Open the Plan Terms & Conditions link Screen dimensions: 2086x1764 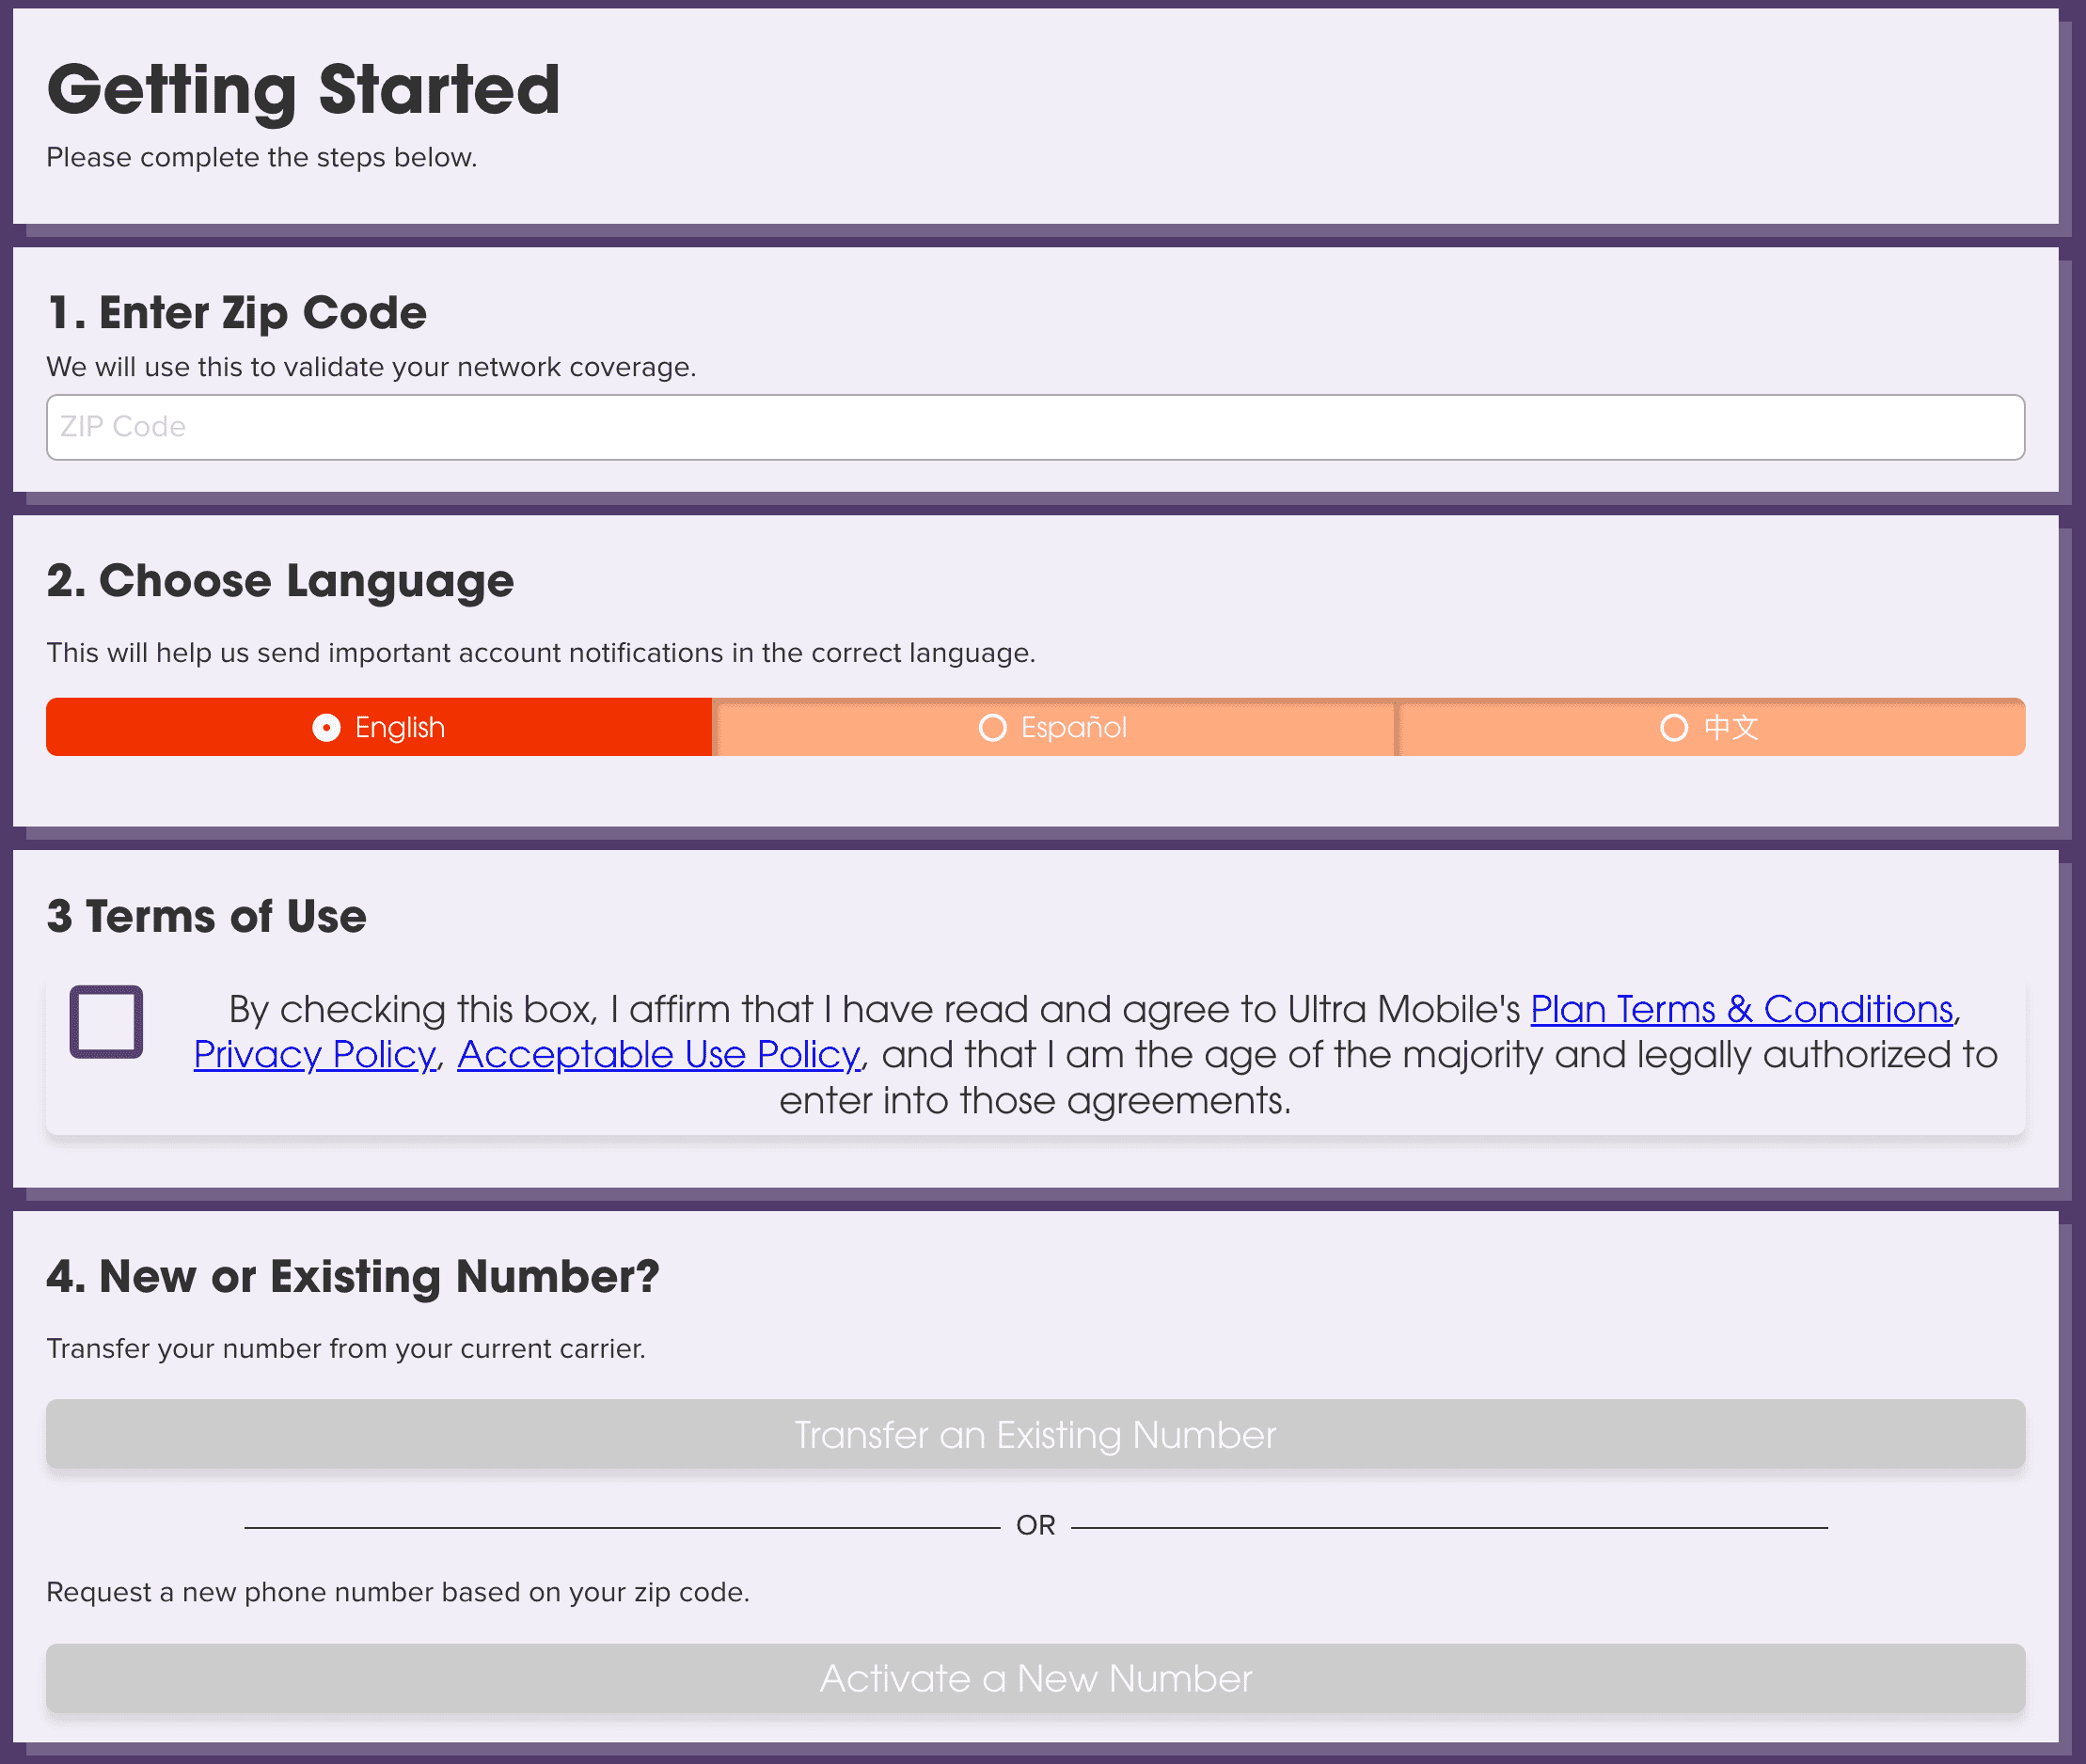(x=1741, y=1009)
